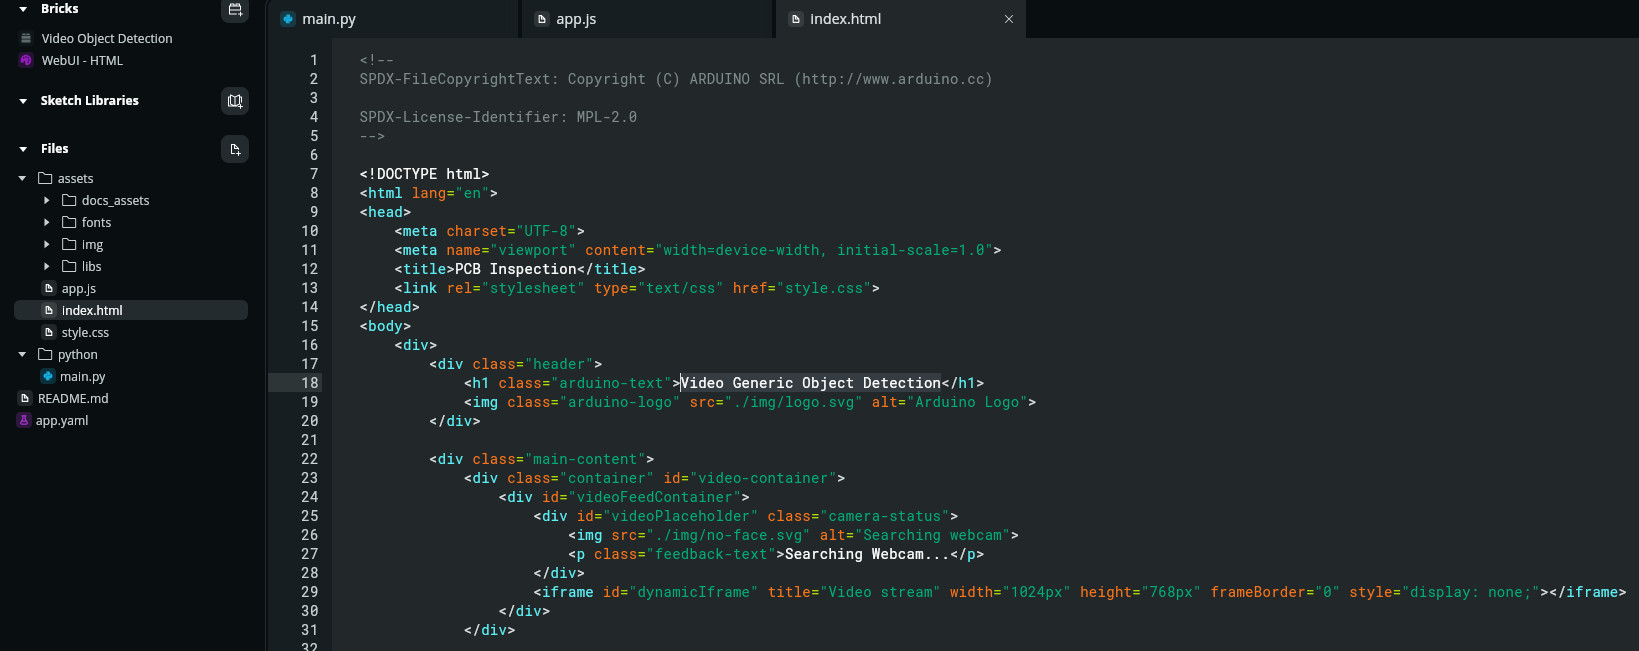Expand the fonts folder arrow
This screenshot has height=651, width=1639.
(47, 222)
